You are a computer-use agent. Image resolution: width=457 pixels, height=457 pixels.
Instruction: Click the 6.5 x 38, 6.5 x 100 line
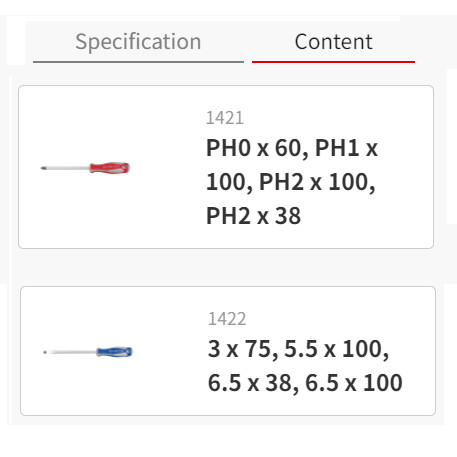pyautogui.click(x=305, y=383)
